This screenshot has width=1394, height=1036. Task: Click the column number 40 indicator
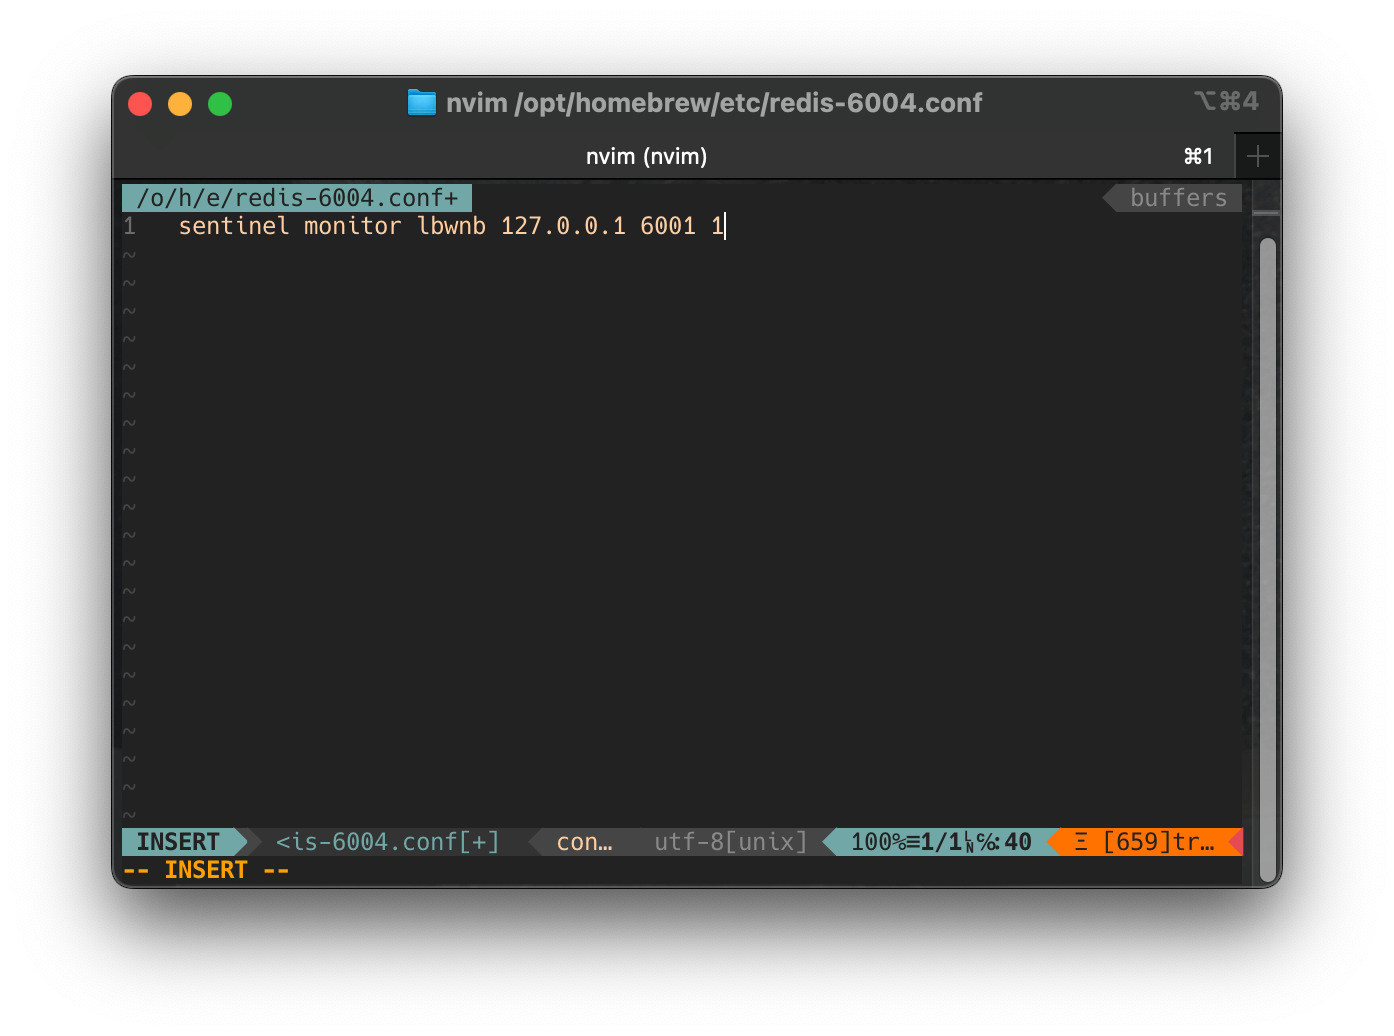(x=1019, y=841)
